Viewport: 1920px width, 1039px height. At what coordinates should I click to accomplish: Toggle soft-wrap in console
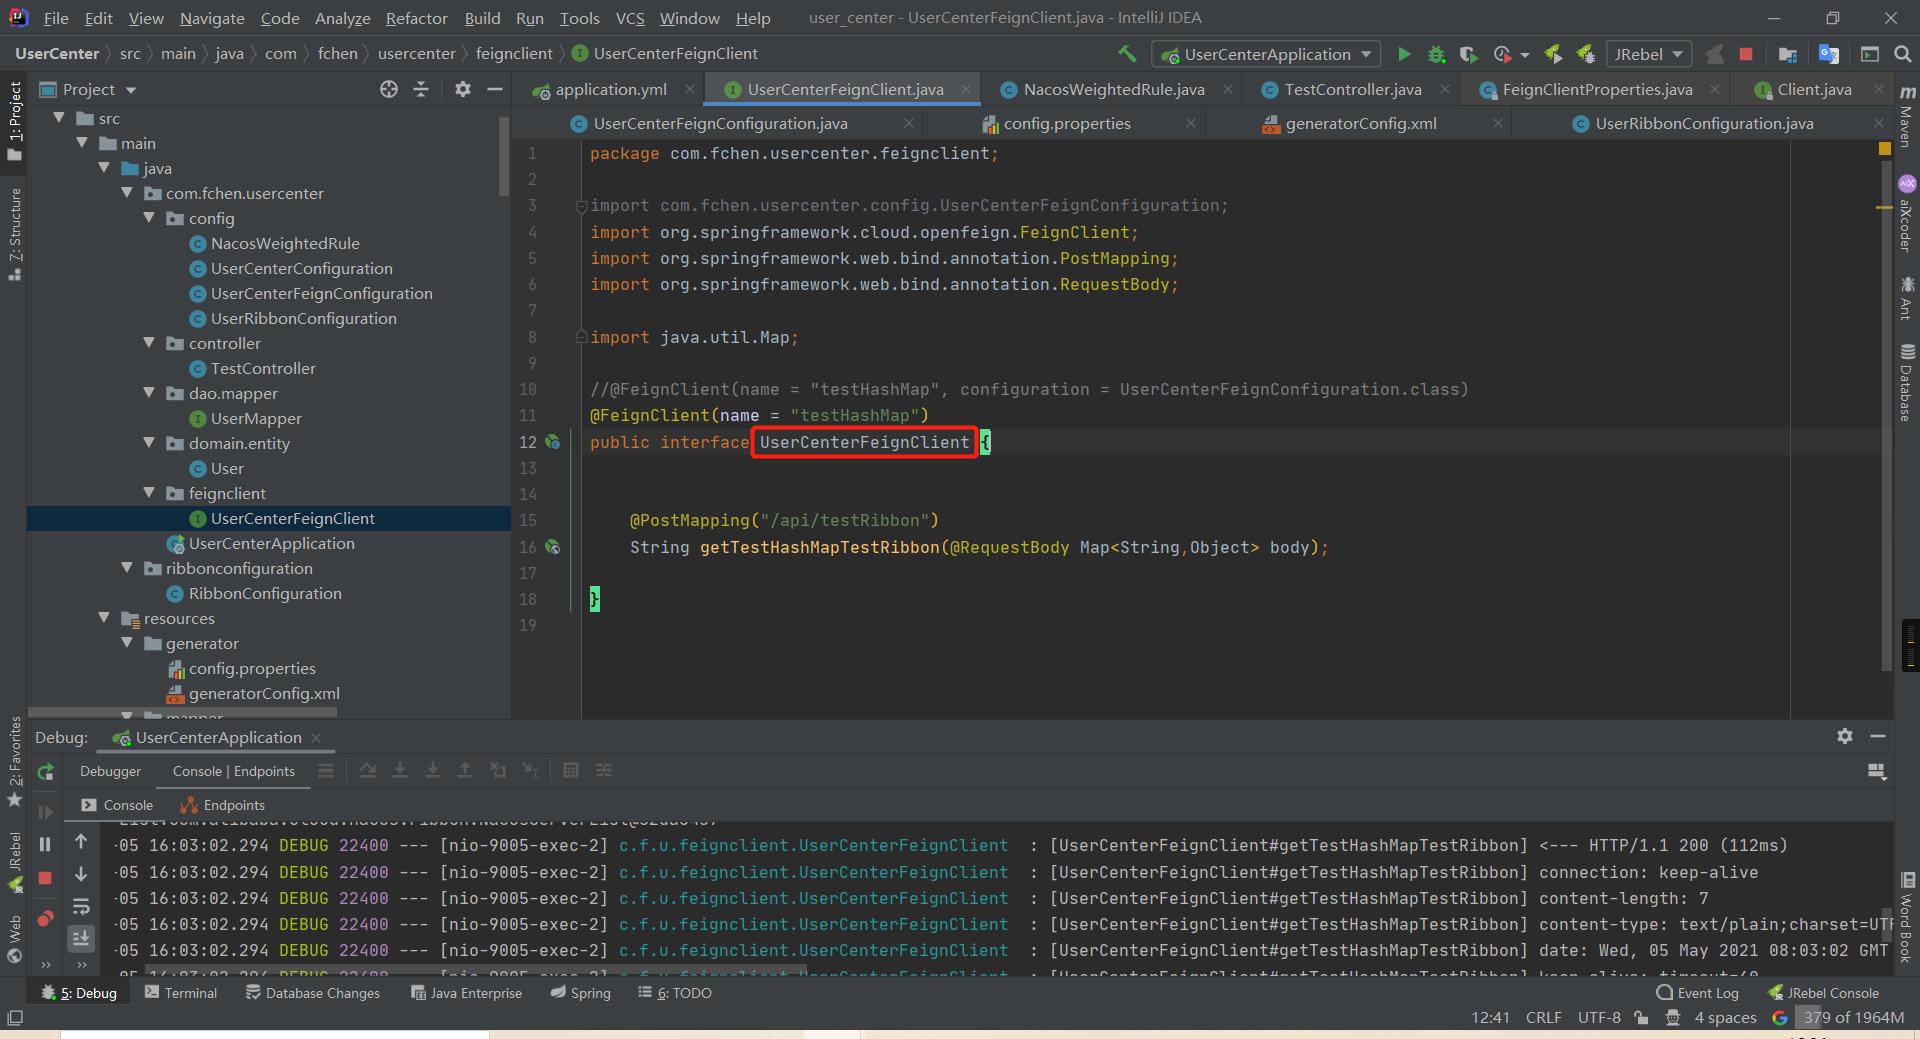click(81, 907)
